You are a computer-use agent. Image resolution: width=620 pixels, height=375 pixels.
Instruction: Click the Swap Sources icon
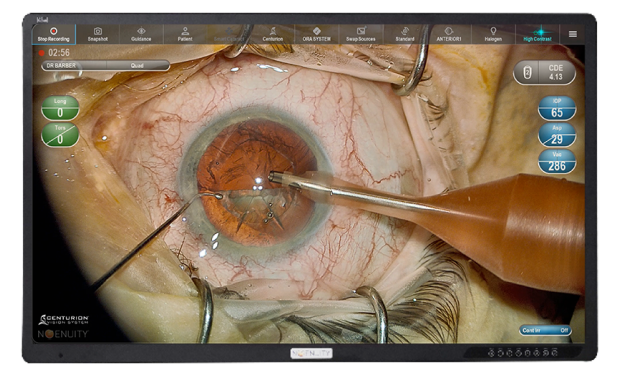[x=361, y=34]
